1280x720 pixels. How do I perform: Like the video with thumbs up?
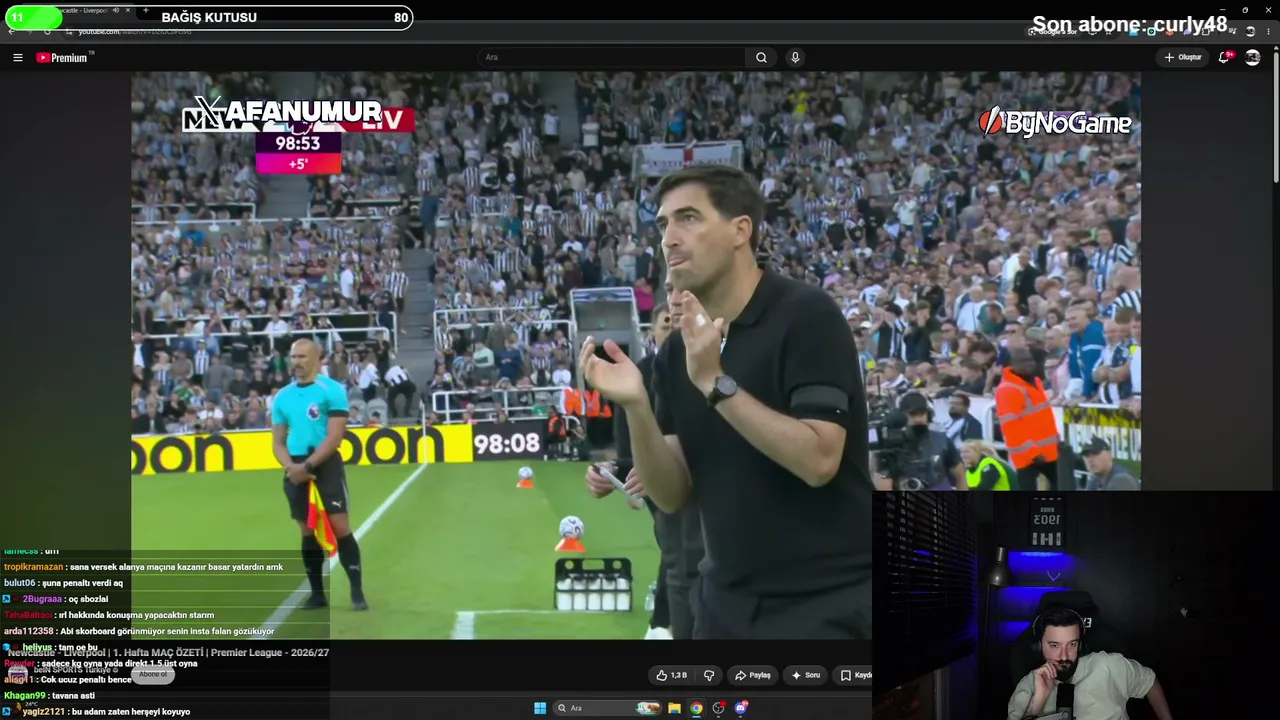pyautogui.click(x=671, y=675)
